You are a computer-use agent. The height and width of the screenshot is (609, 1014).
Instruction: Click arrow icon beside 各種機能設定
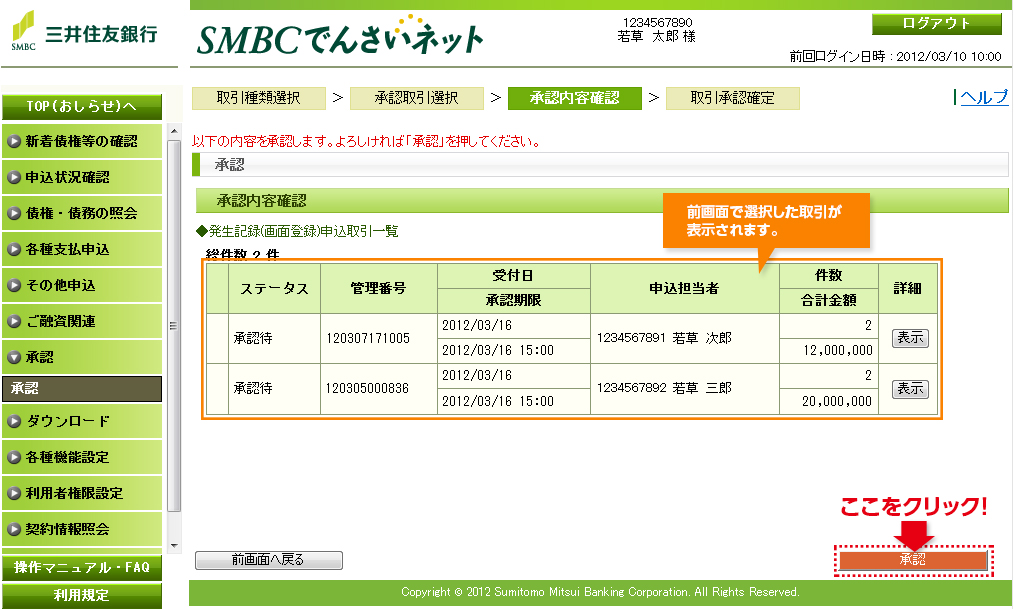(x=14, y=458)
